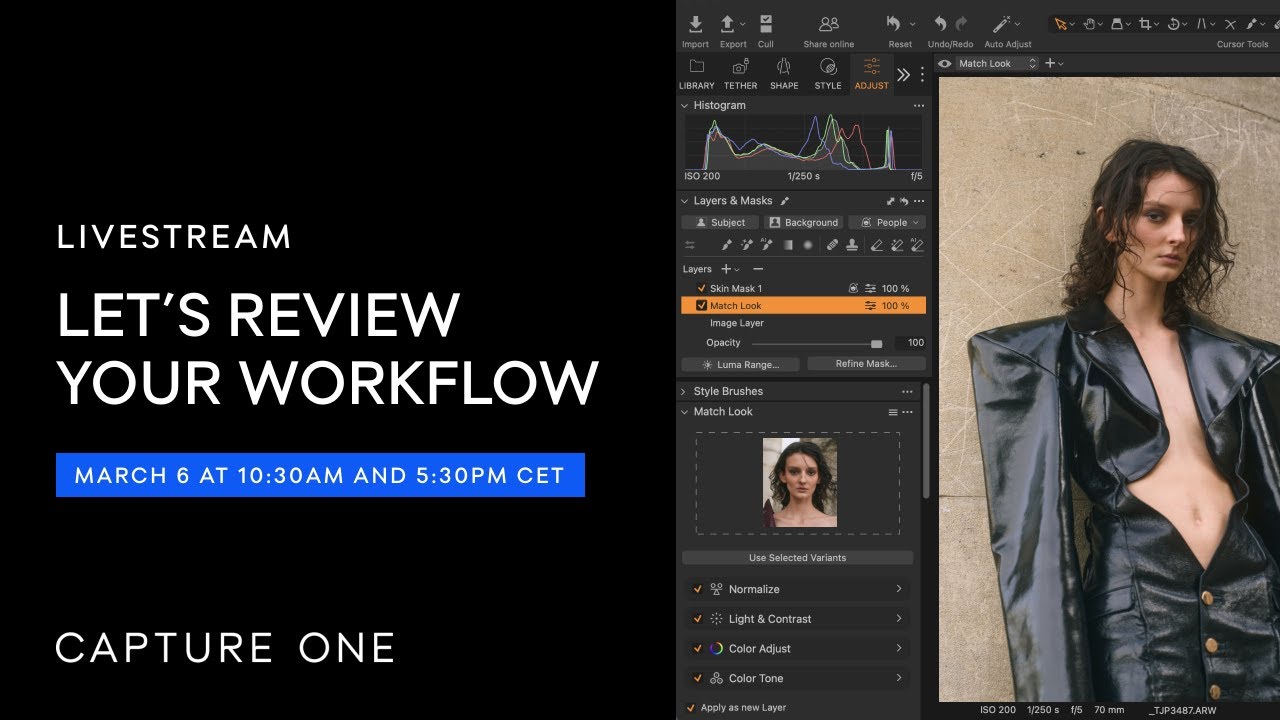The width and height of the screenshot is (1280, 720).
Task: Click the Reset adjustments icon
Action: 894,24
